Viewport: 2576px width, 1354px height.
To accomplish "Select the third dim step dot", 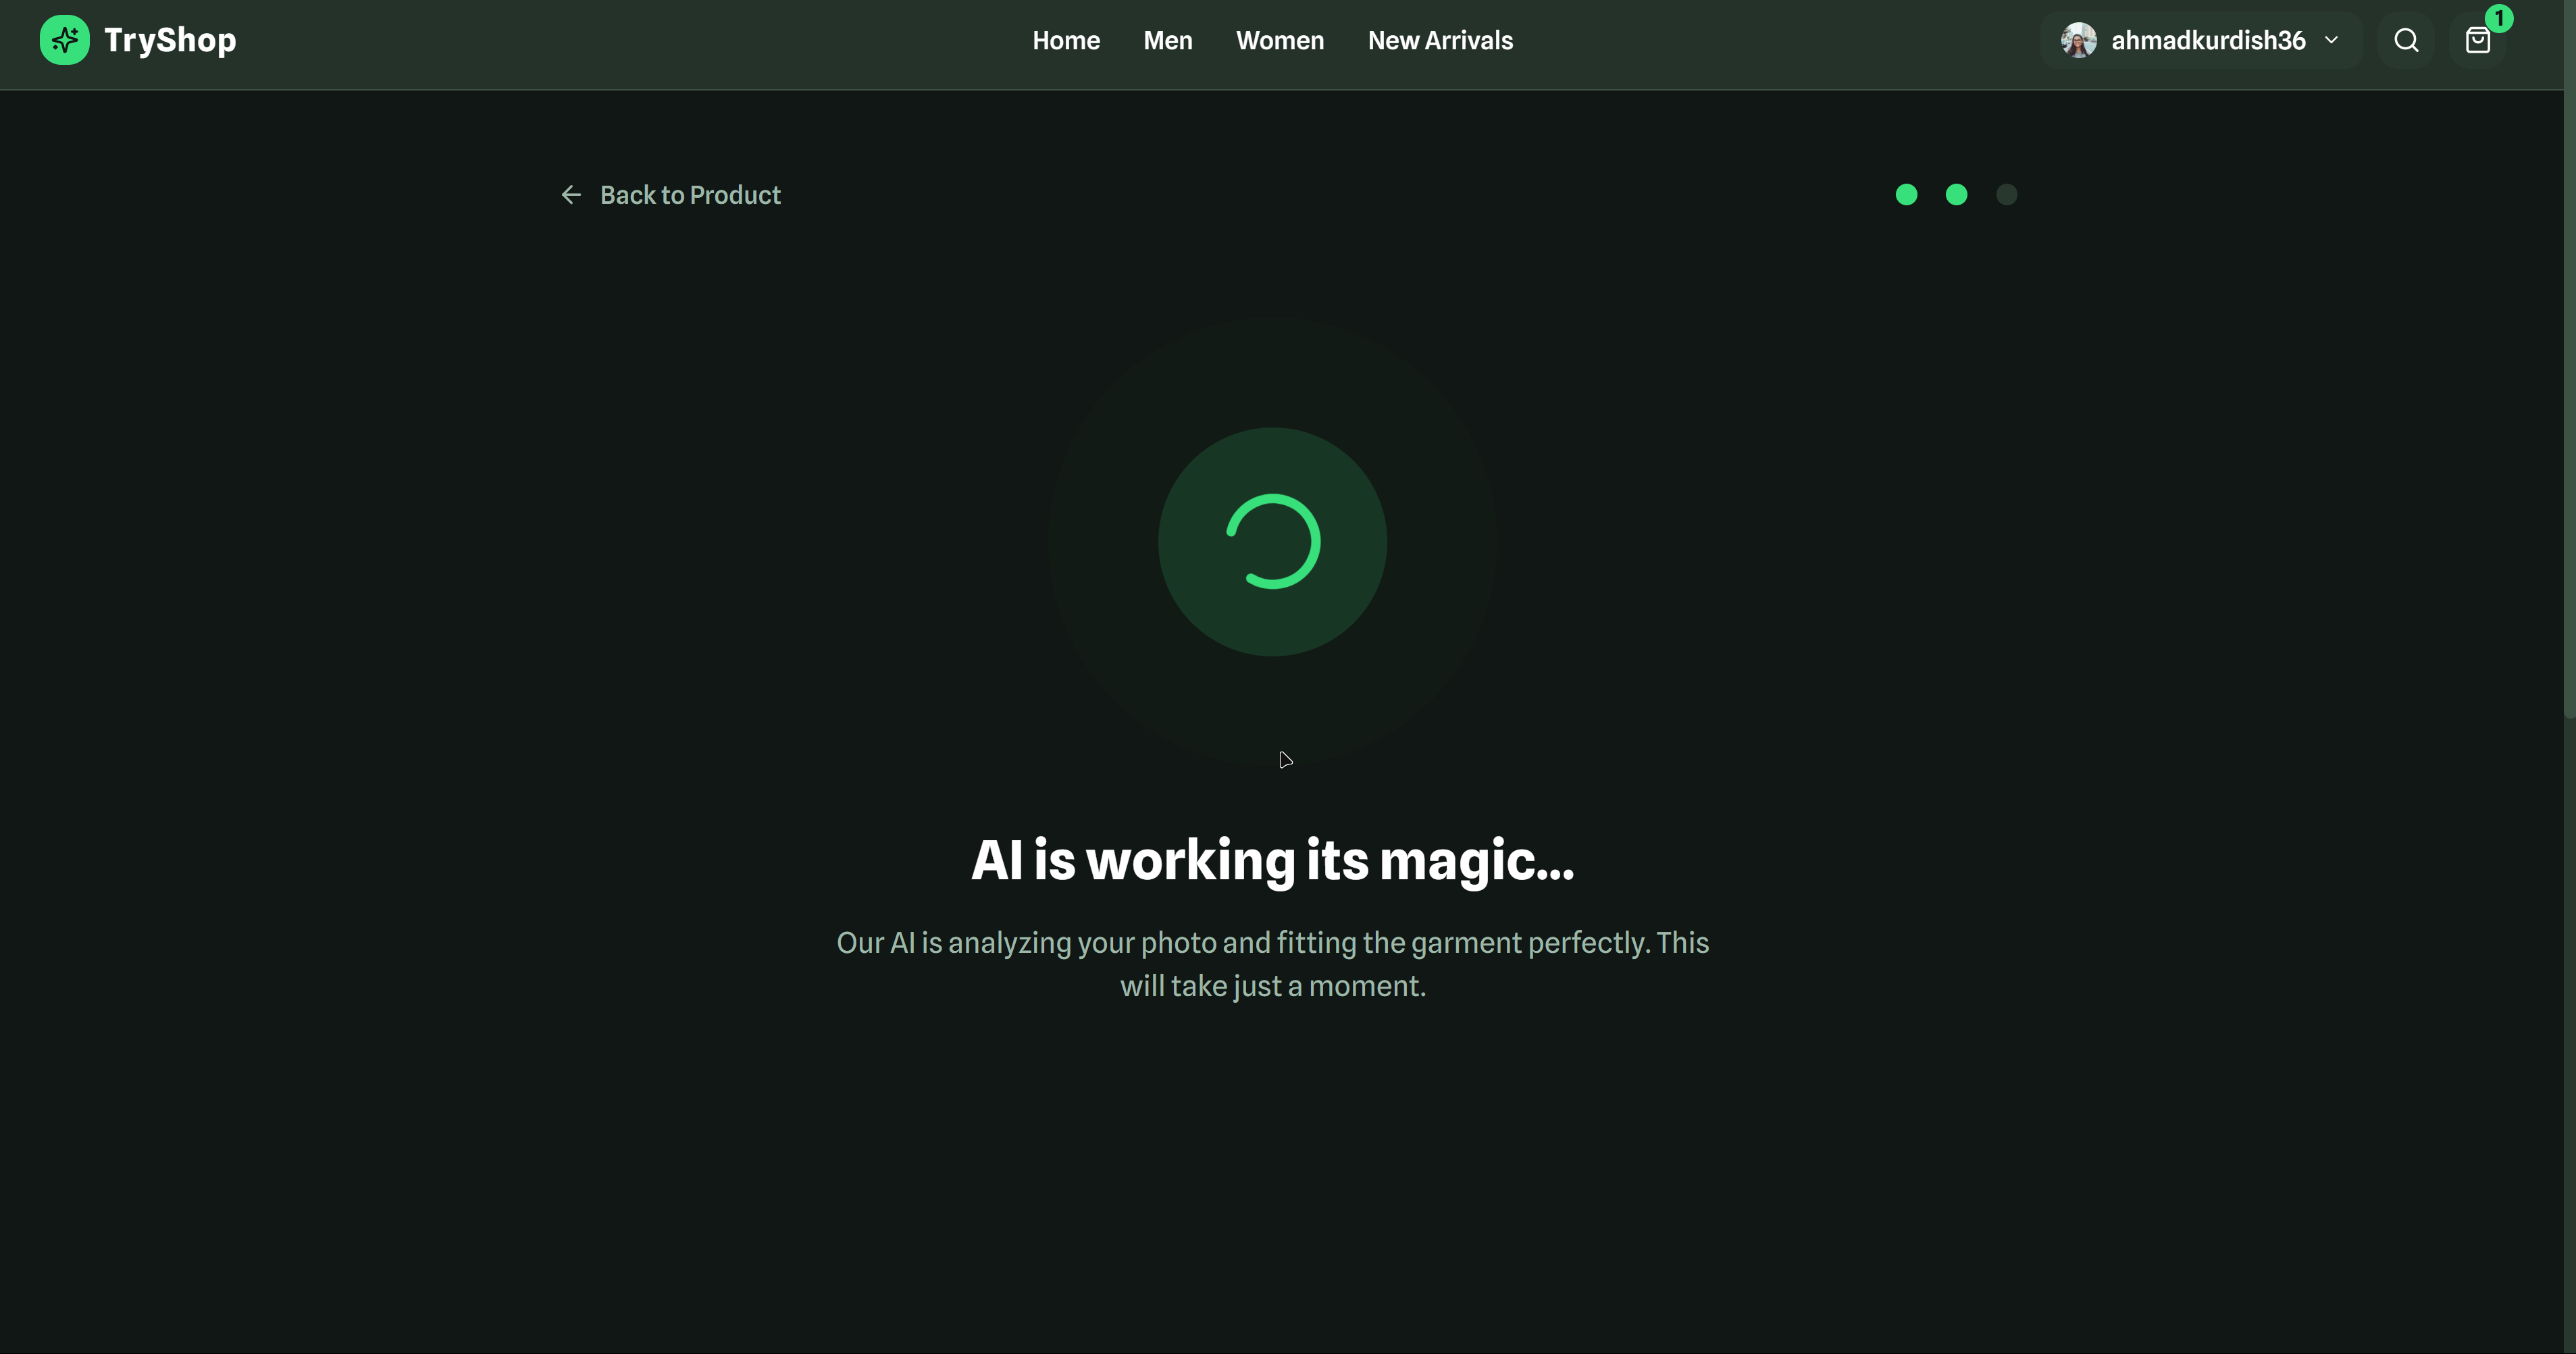I will tap(2006, 195).
